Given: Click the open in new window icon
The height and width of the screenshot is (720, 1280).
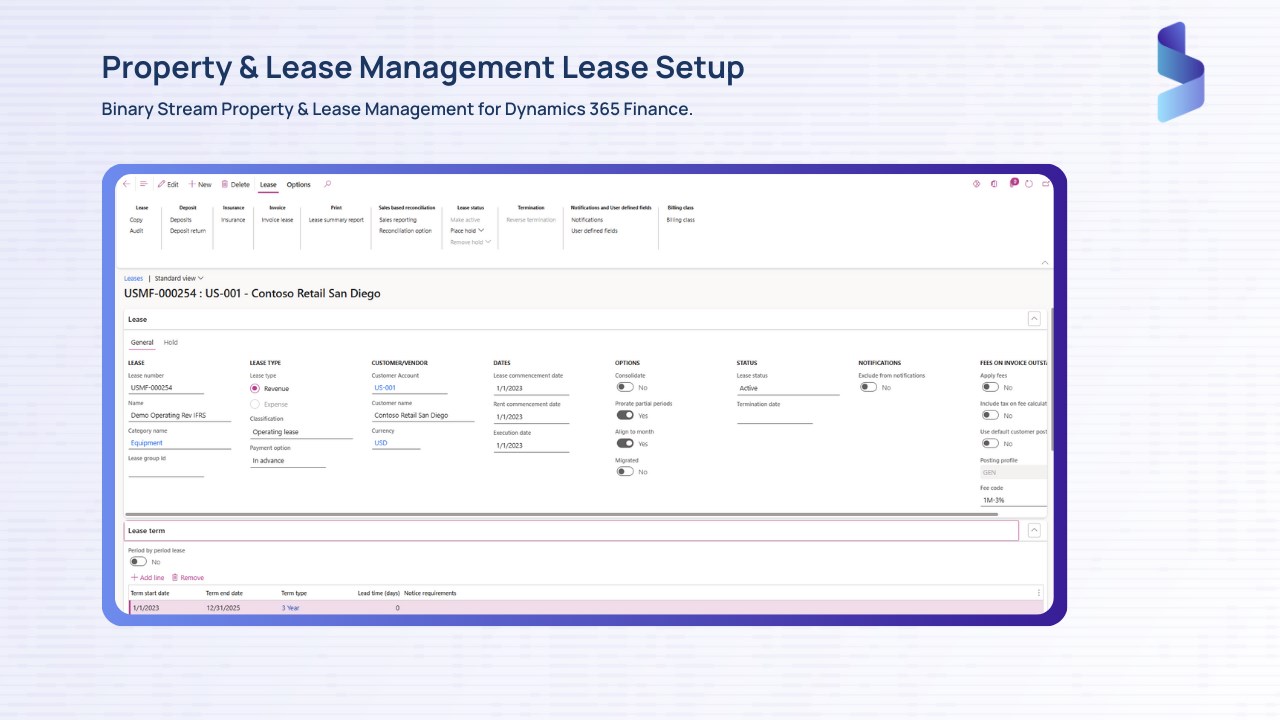Looking at the screenshot, I should [x=1045, y=184].
